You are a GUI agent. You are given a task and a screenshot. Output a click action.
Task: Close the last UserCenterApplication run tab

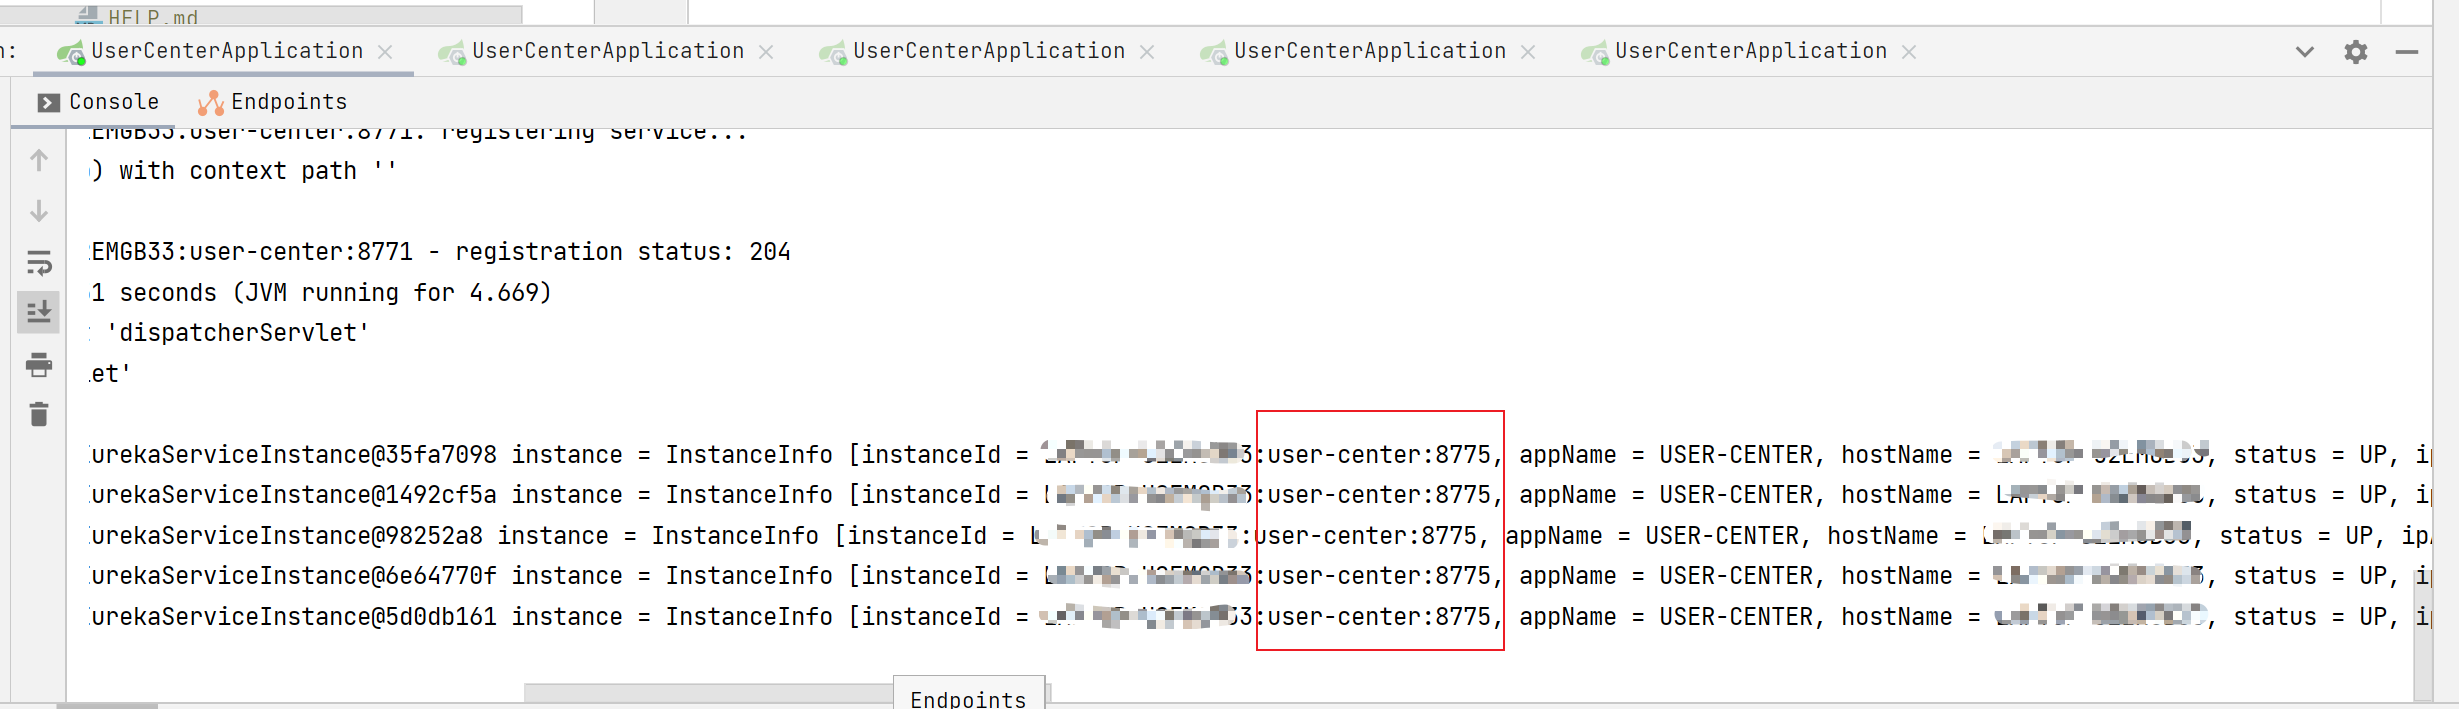[x=1909, y=52]
